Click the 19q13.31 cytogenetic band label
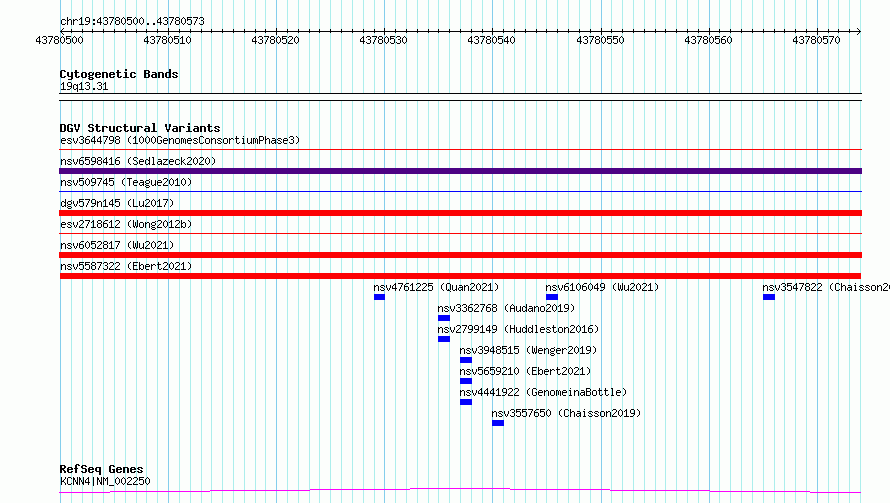This screenshot has width=890, height=503. 83,86
